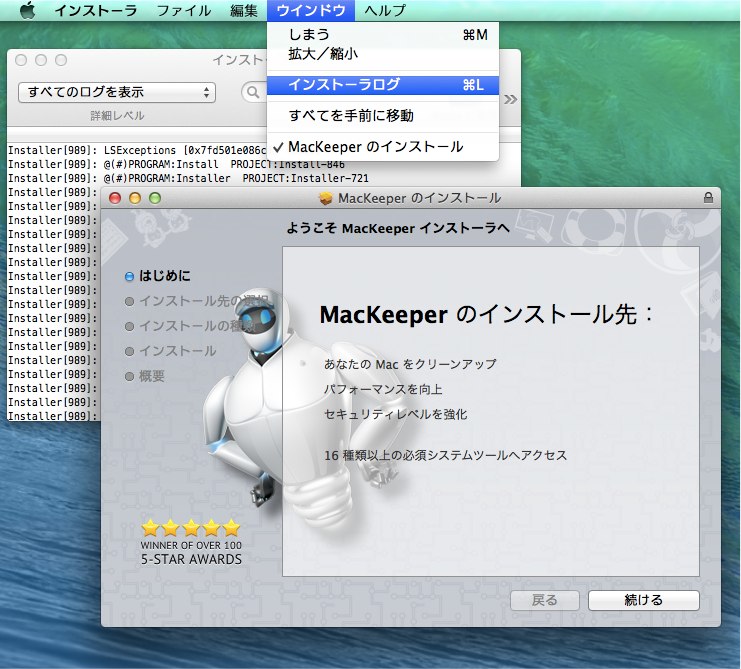
Task: Minimize the MacKeeper installer window
Action: pos(135,198)
